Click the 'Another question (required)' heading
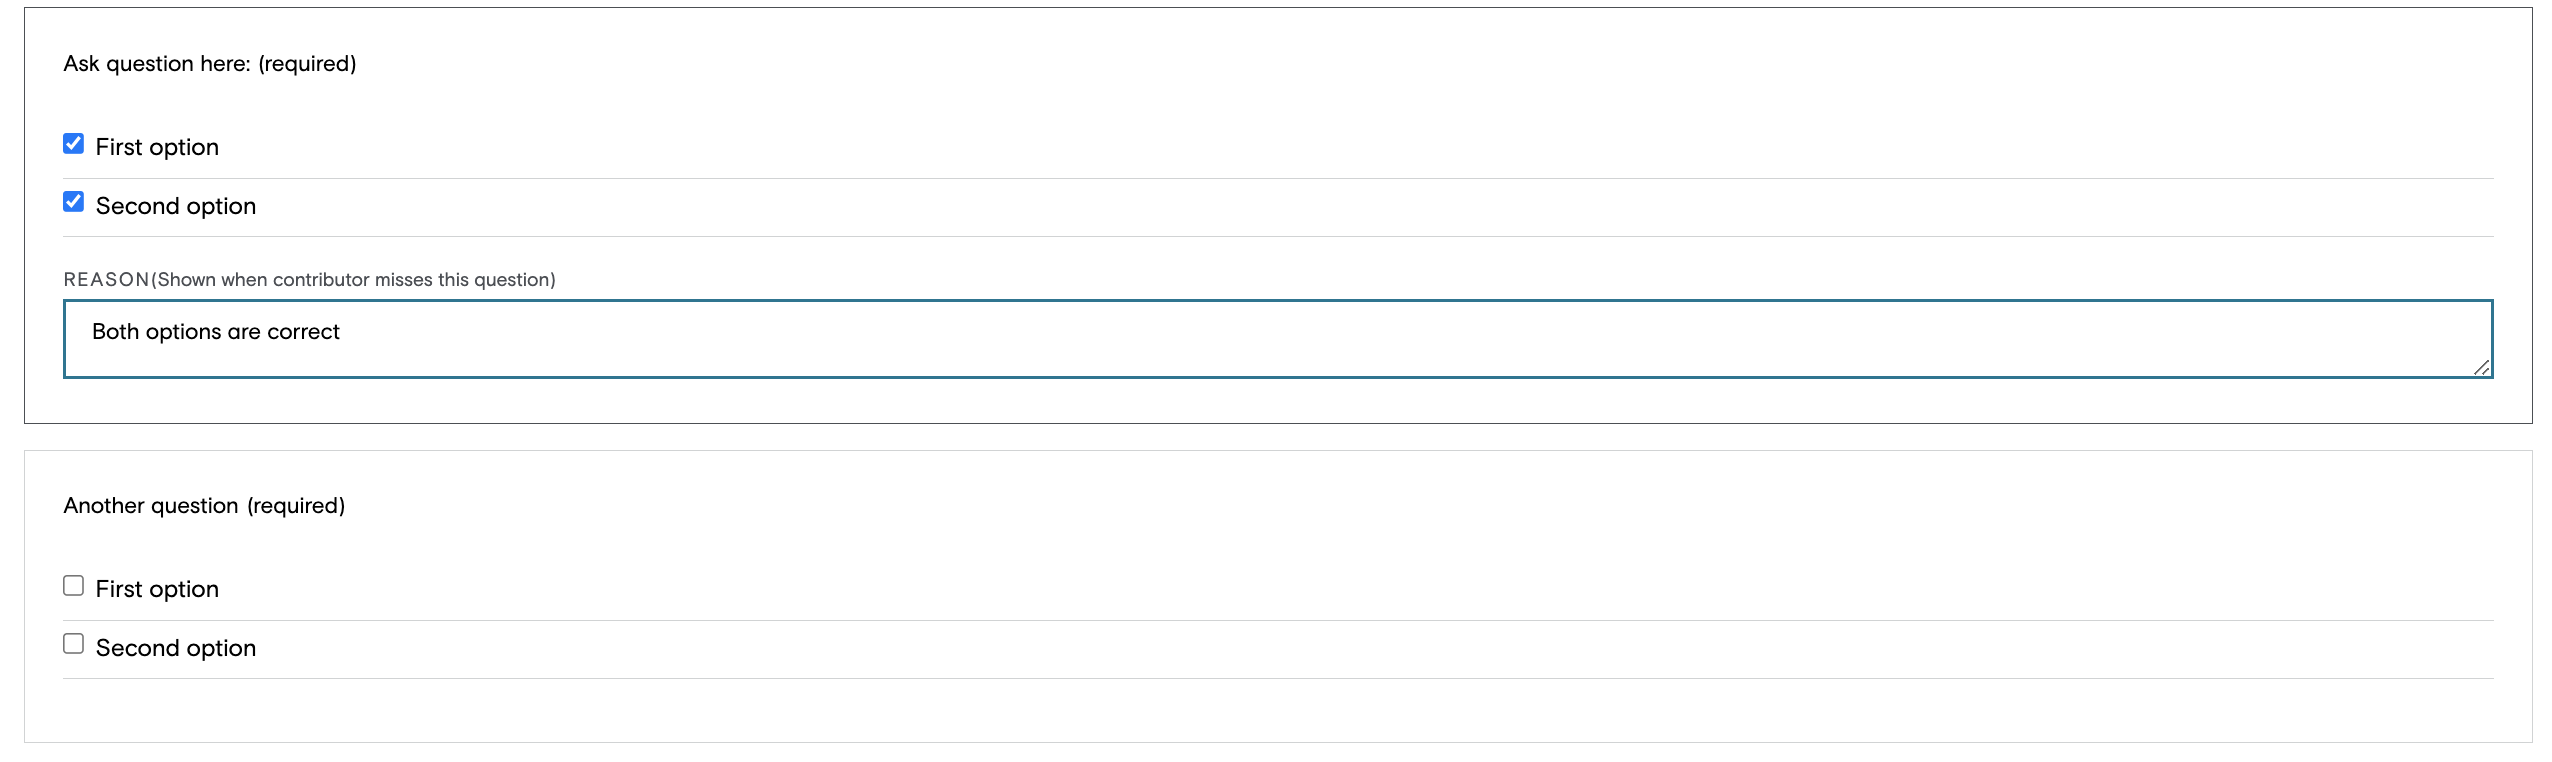The width and height of the screenshot is (2552, 762). click(204, 506)
